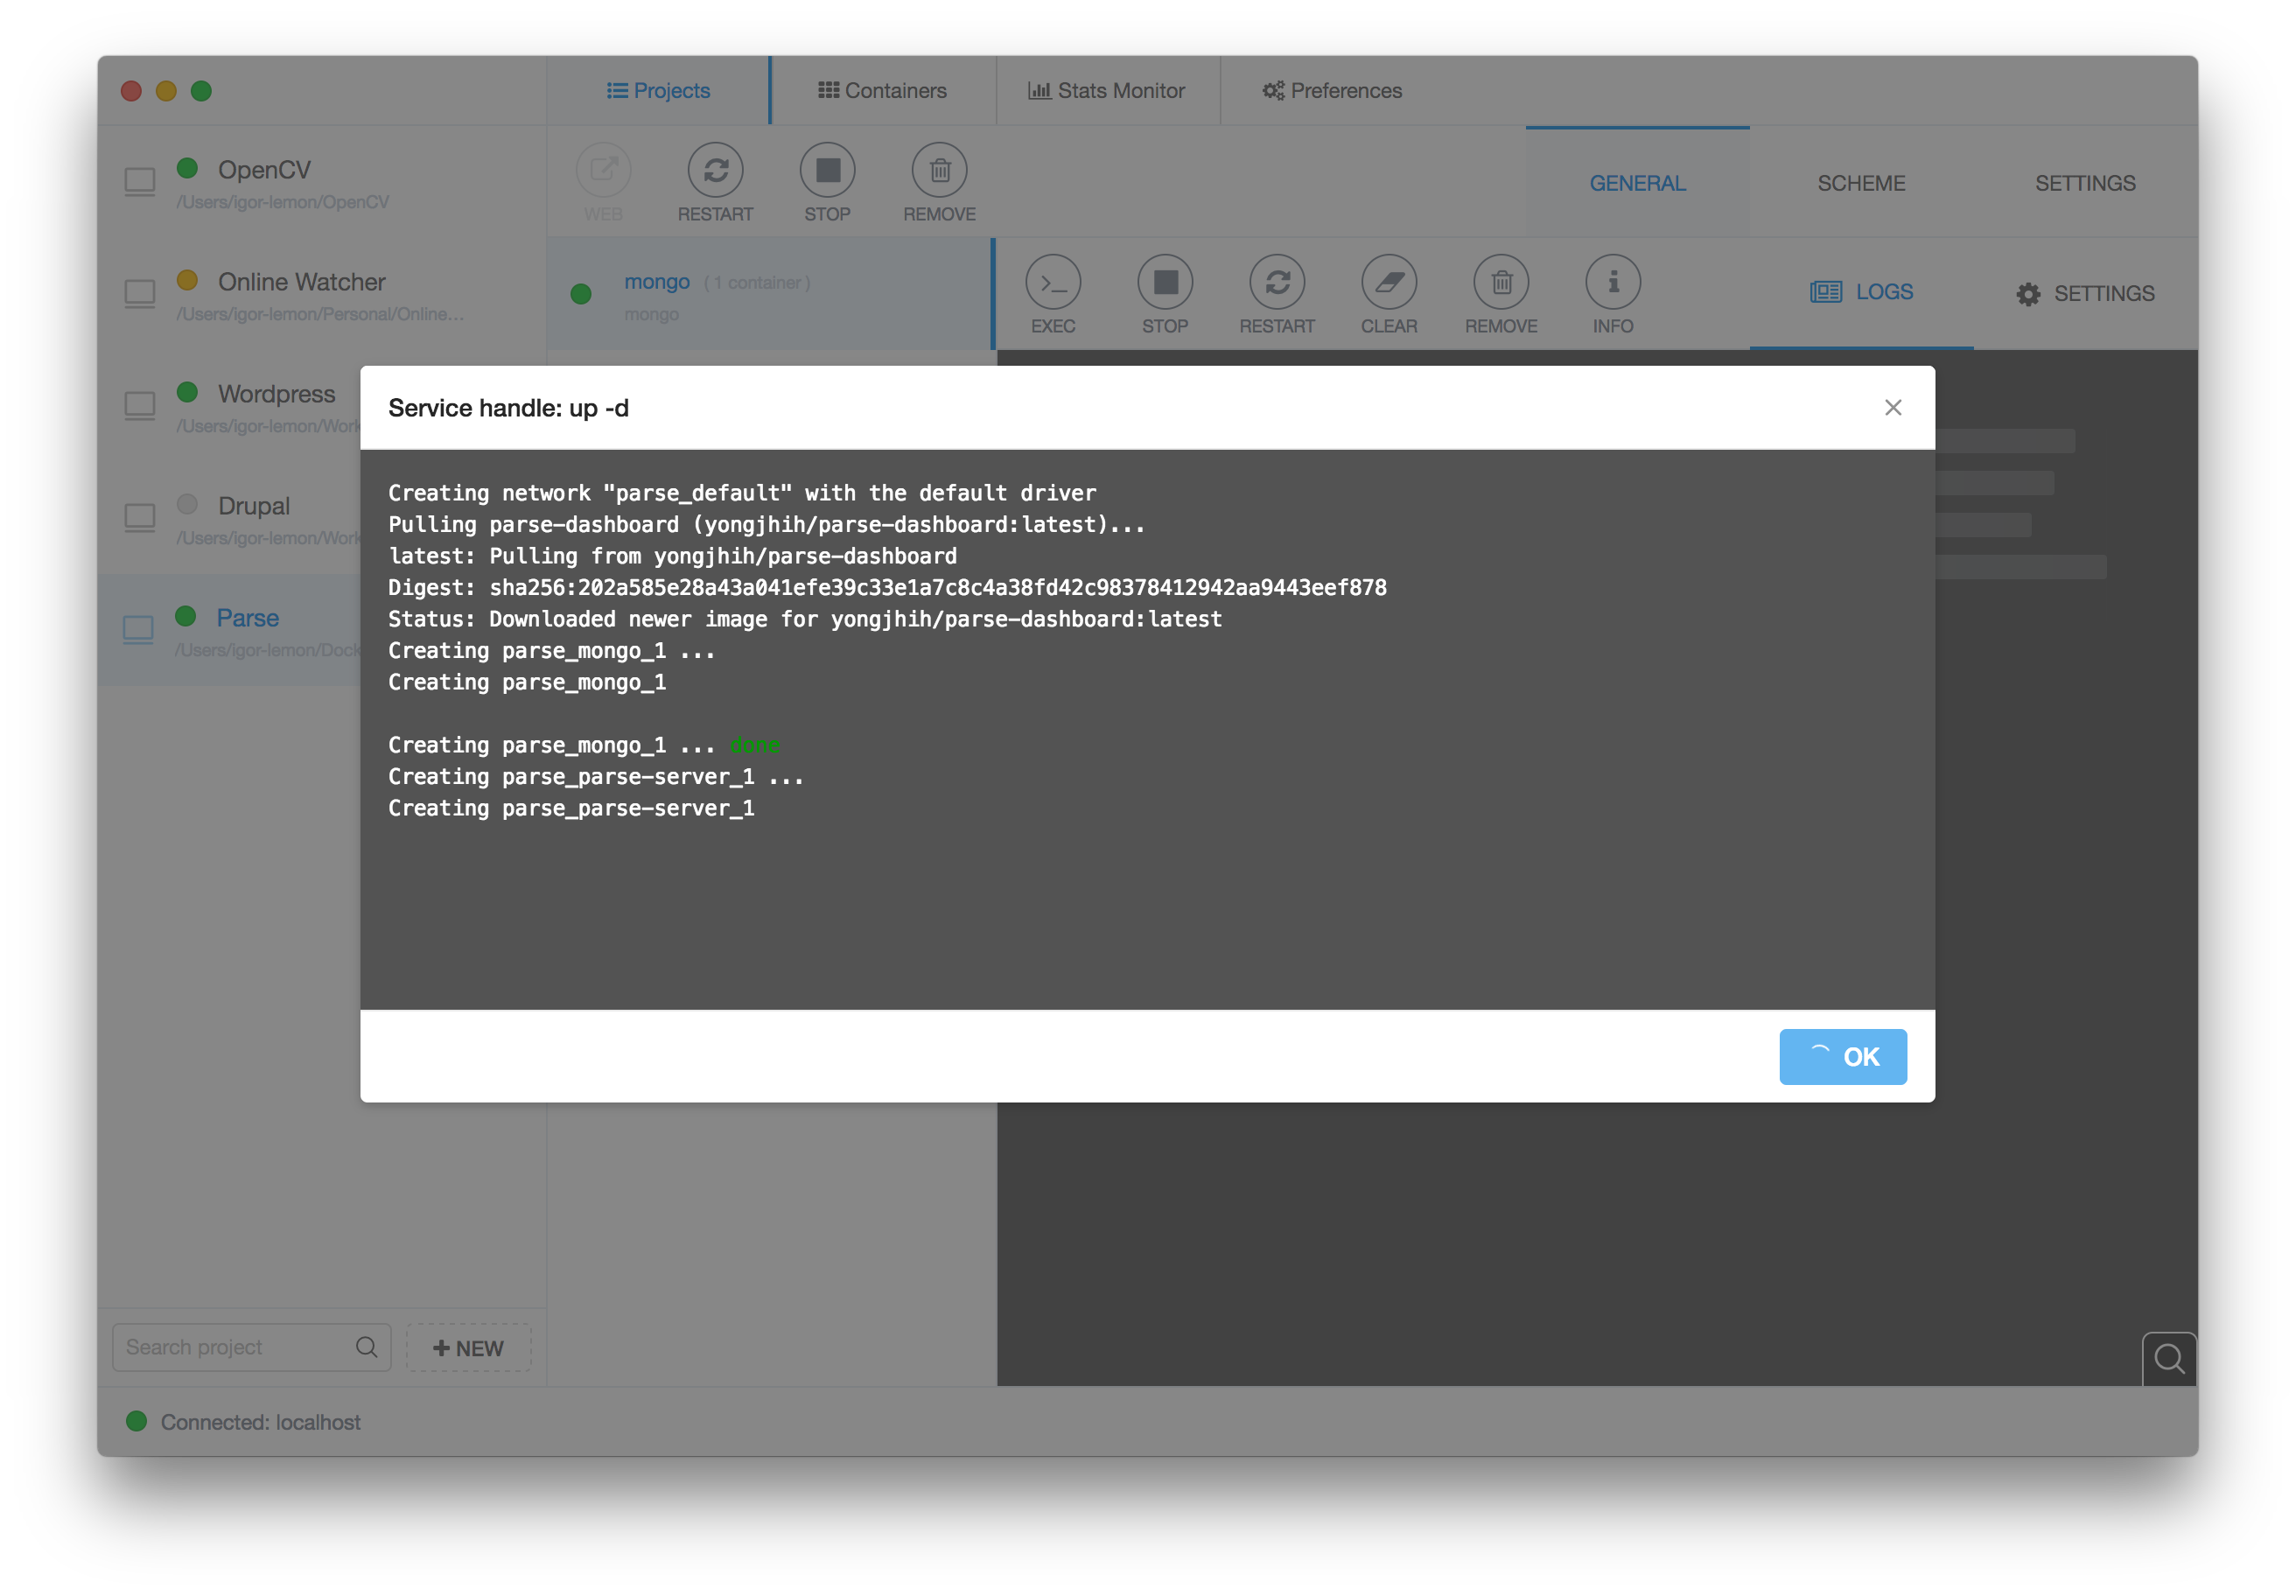Select the top-level SETTINGS tab
The width and height of the screenshot is (2296, 1596).
pos(2085,183)
